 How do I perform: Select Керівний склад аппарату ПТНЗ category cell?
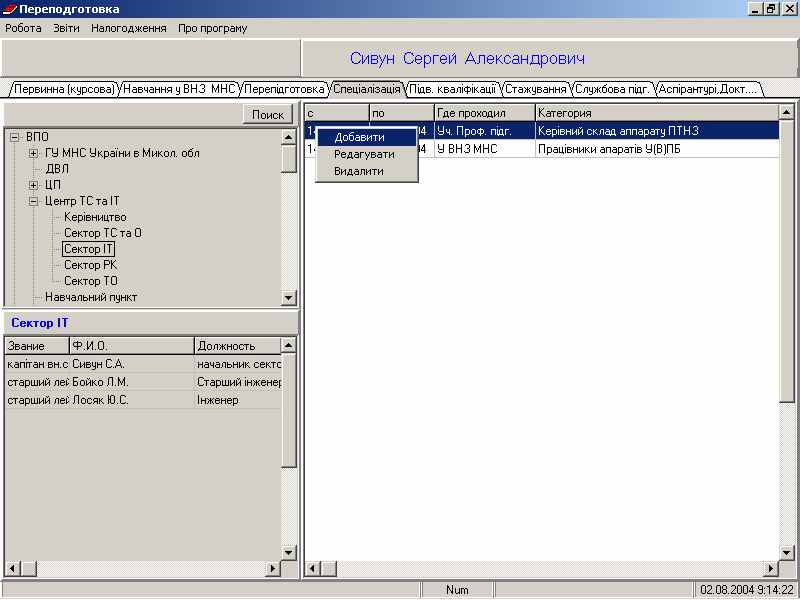[x=657, y=131]
